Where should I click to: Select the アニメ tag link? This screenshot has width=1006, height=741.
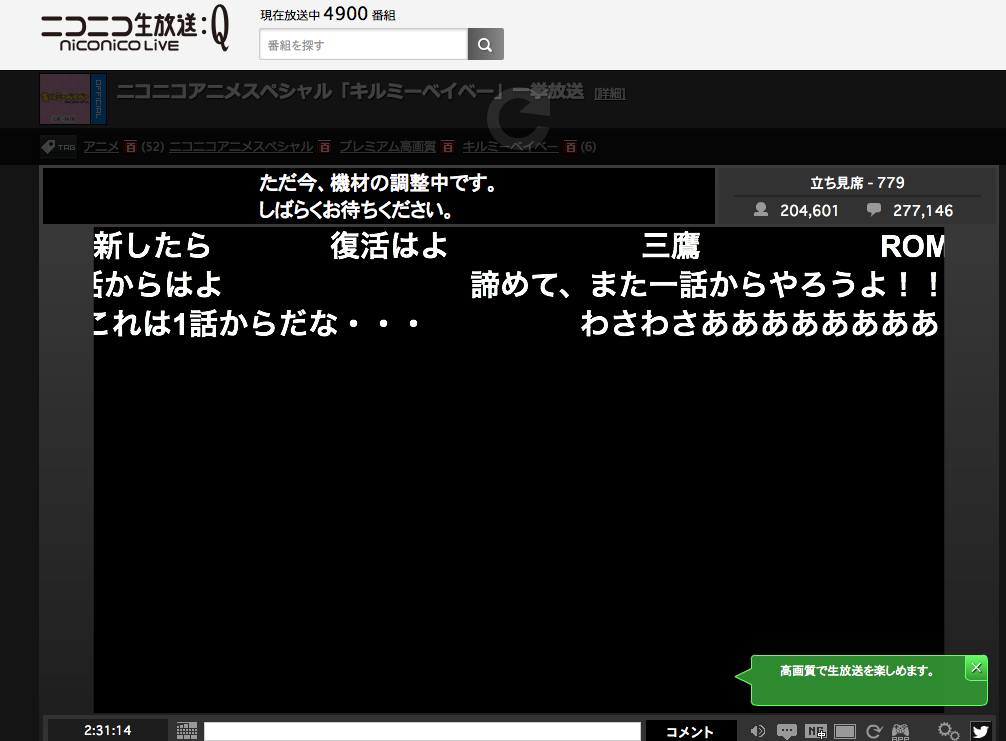click(x=101, y=147)
